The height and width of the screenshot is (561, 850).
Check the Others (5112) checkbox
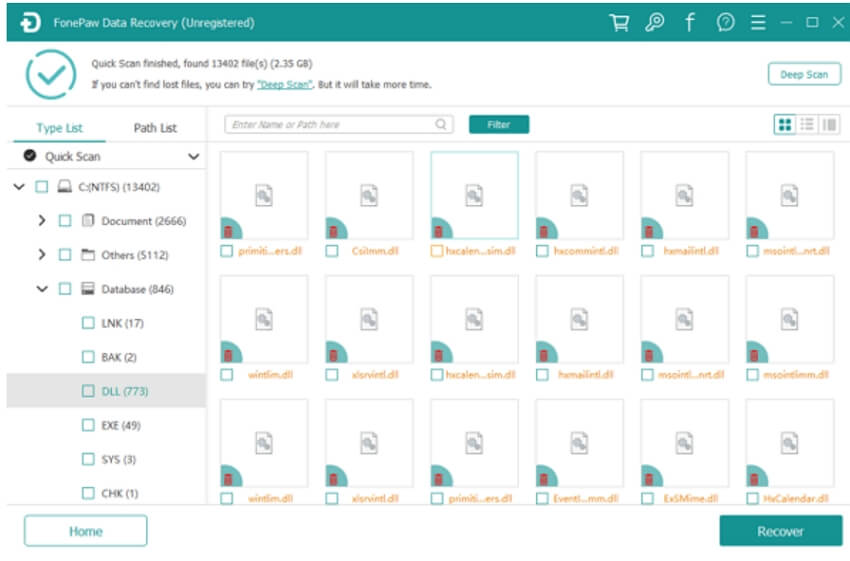click(65, 255)
